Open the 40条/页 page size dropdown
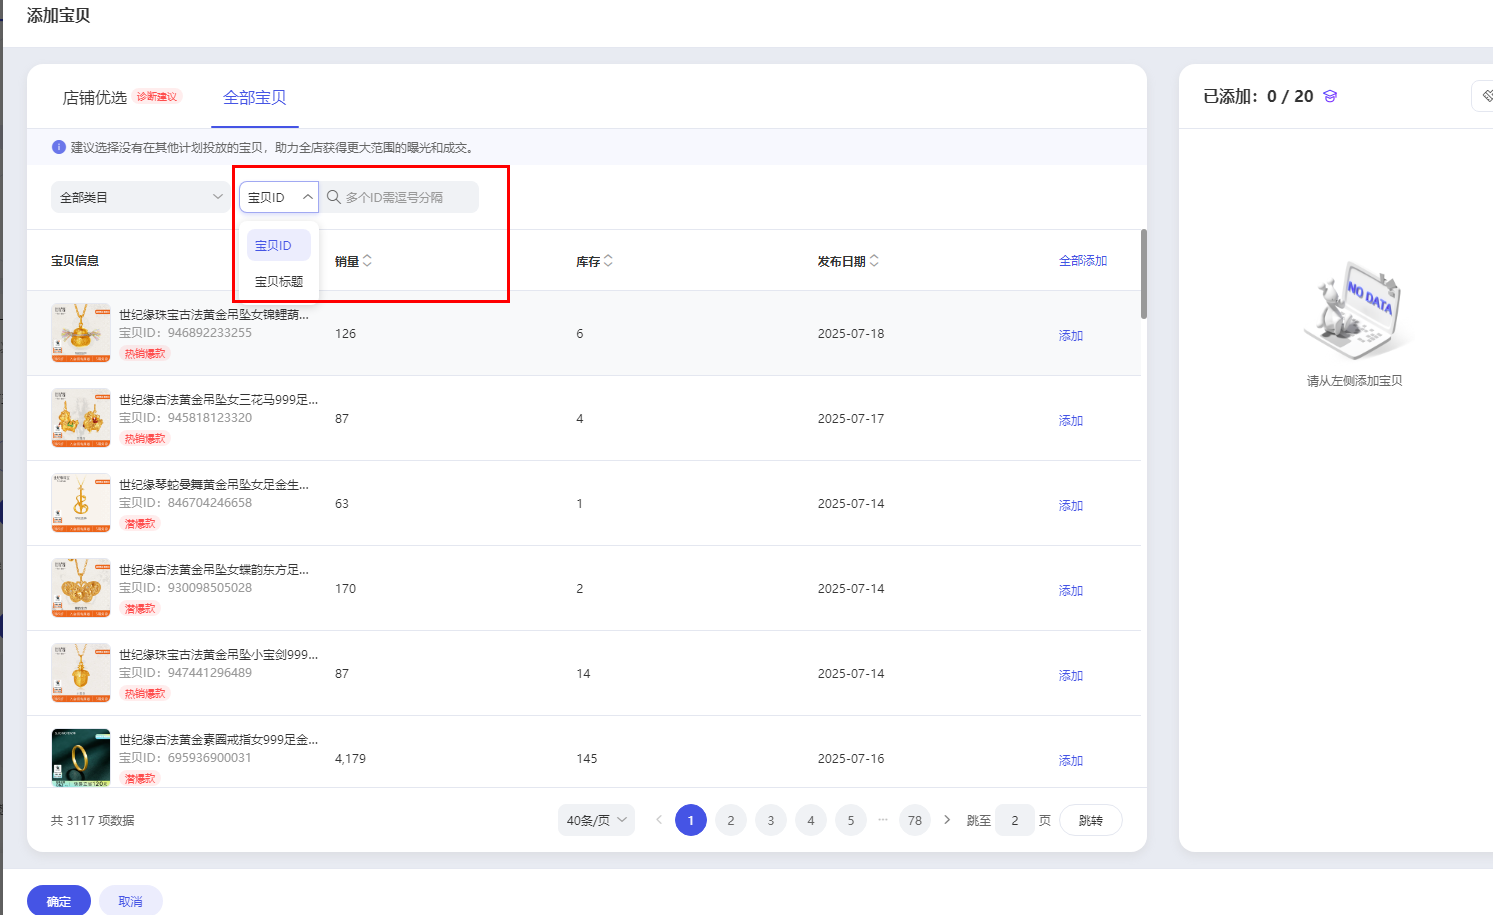Viewport: 1493px width, 915px height. [596, 820]
